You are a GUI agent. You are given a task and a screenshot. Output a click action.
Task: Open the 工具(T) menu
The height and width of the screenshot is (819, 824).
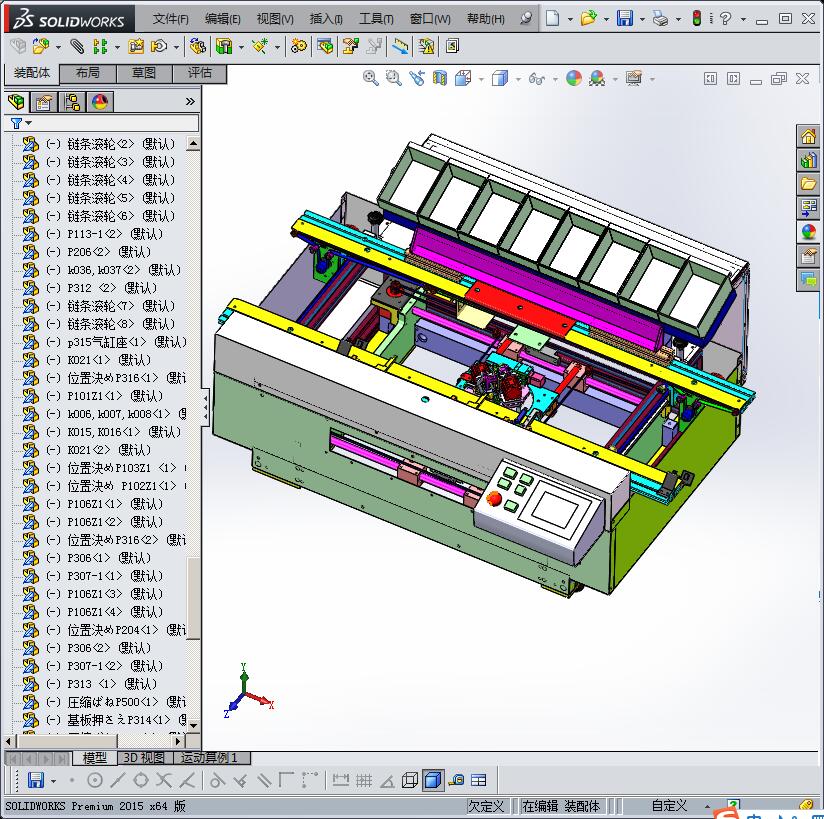376,19
